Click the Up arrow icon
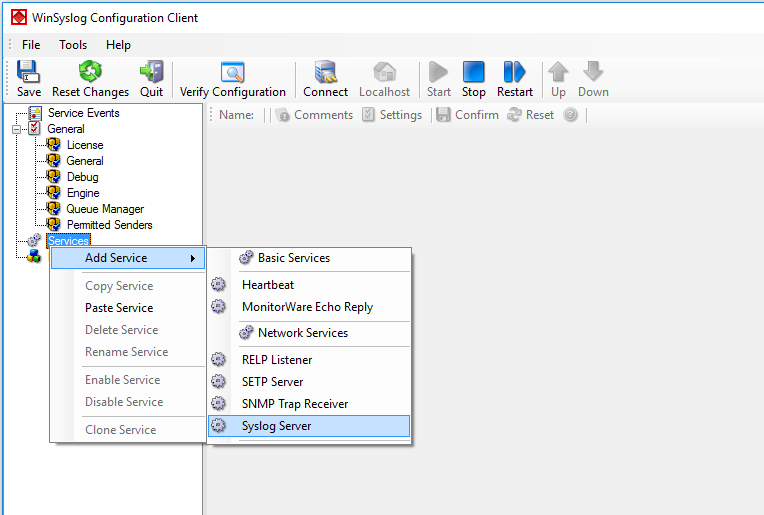 tap(558, 72)
